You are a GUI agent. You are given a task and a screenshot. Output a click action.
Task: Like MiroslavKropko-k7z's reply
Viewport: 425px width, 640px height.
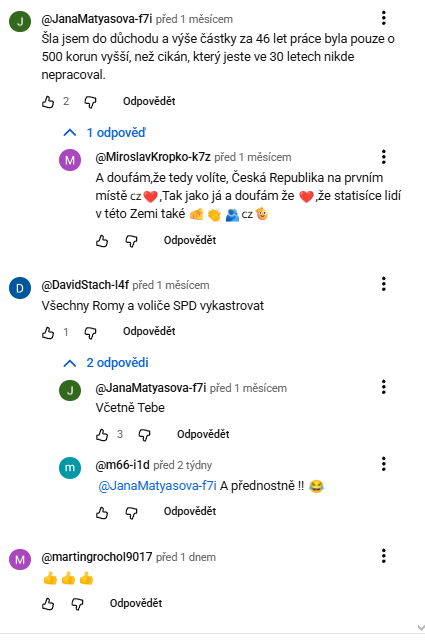point(102,241)
